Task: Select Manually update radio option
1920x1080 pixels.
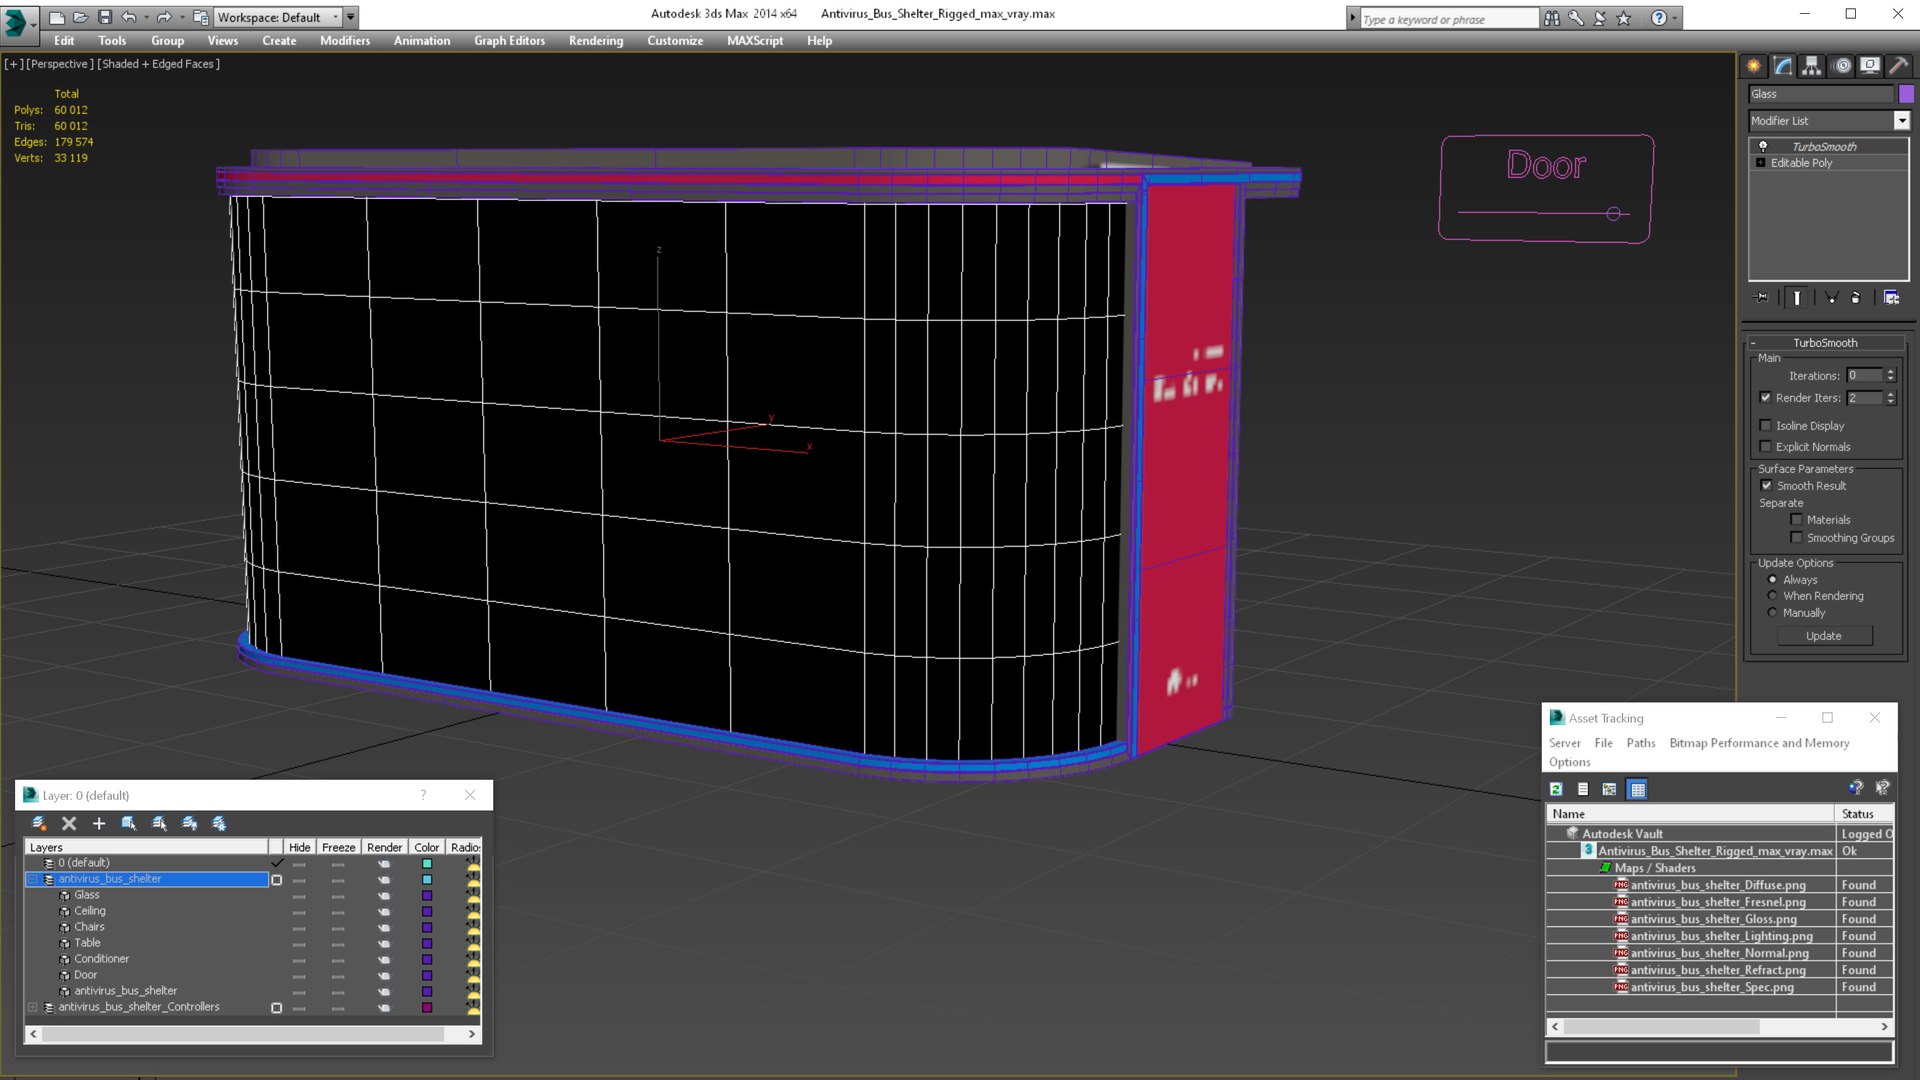Action: (1773, 613)
